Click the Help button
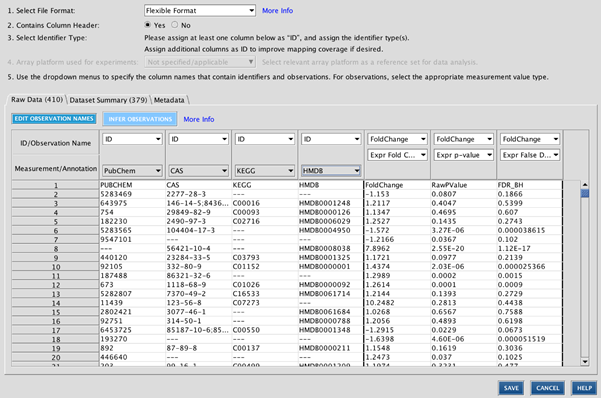 tap(584, 388)
